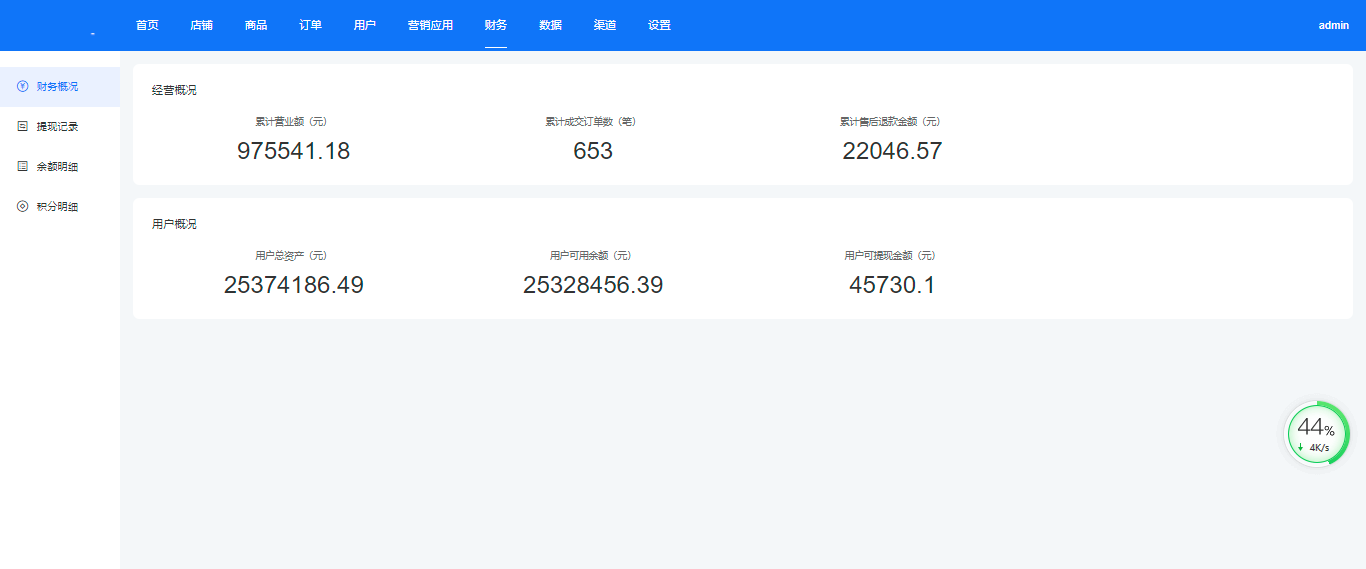Click the 余额明细 list icon
Screen dimensions: 1366x569
[23, 167]
